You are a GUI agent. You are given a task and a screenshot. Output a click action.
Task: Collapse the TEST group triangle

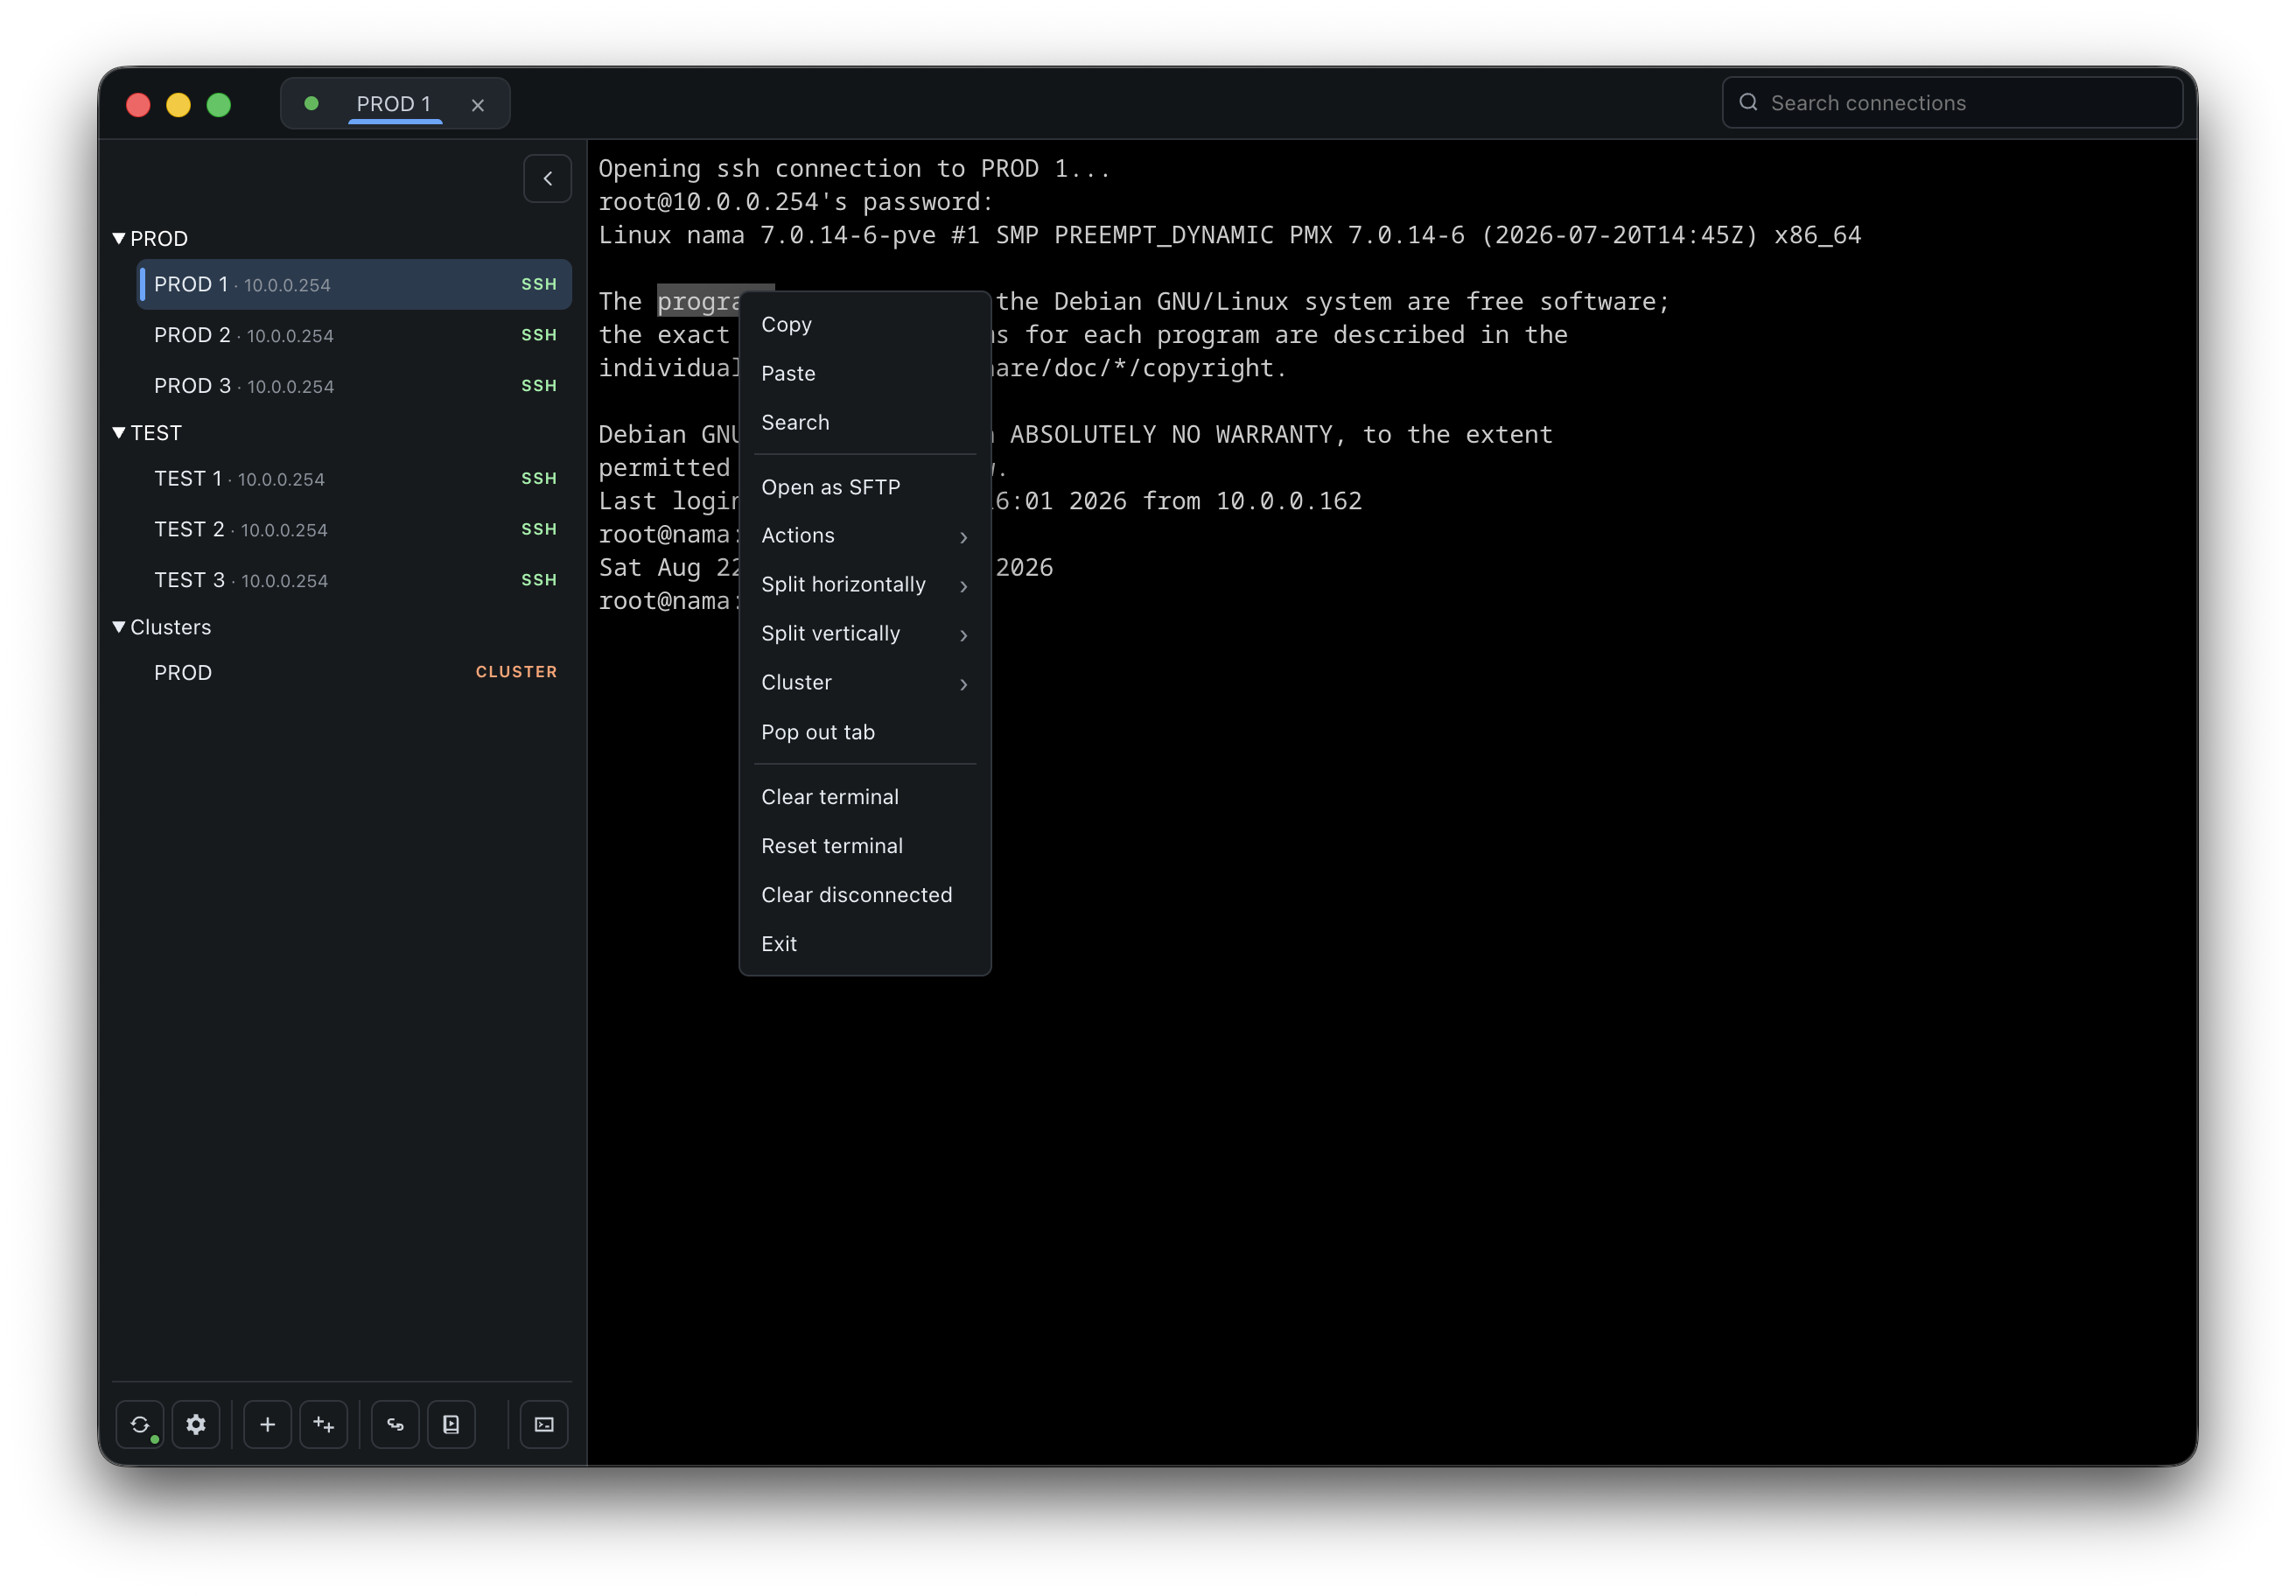[119, 432]
